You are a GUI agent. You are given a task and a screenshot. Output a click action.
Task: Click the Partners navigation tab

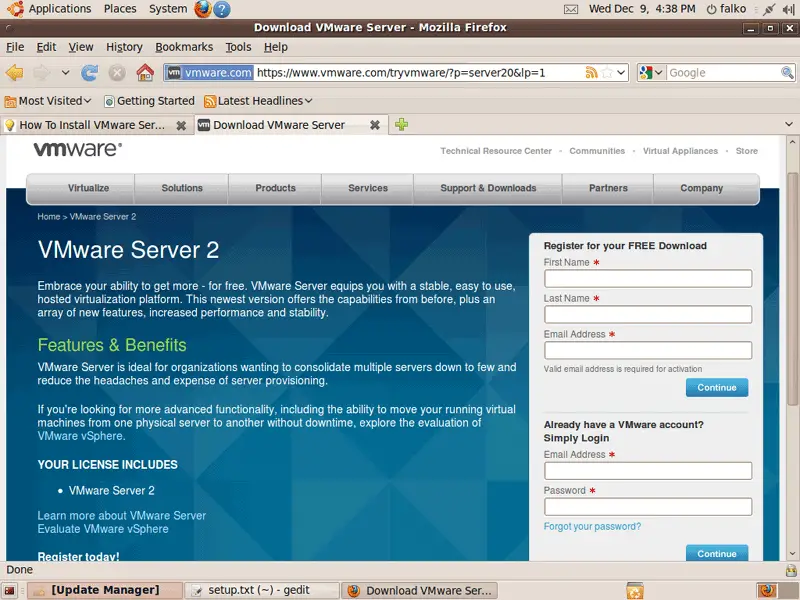point(608,188)
